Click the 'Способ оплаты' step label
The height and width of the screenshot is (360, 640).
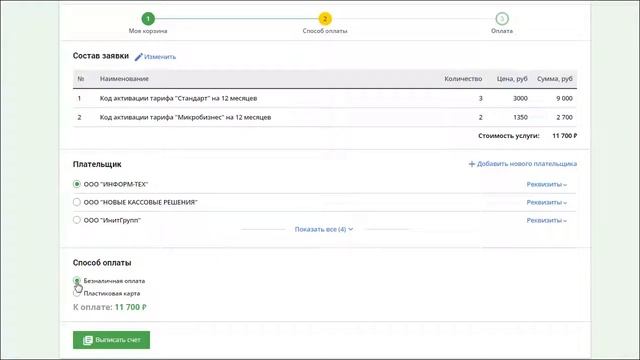[325, 31]
